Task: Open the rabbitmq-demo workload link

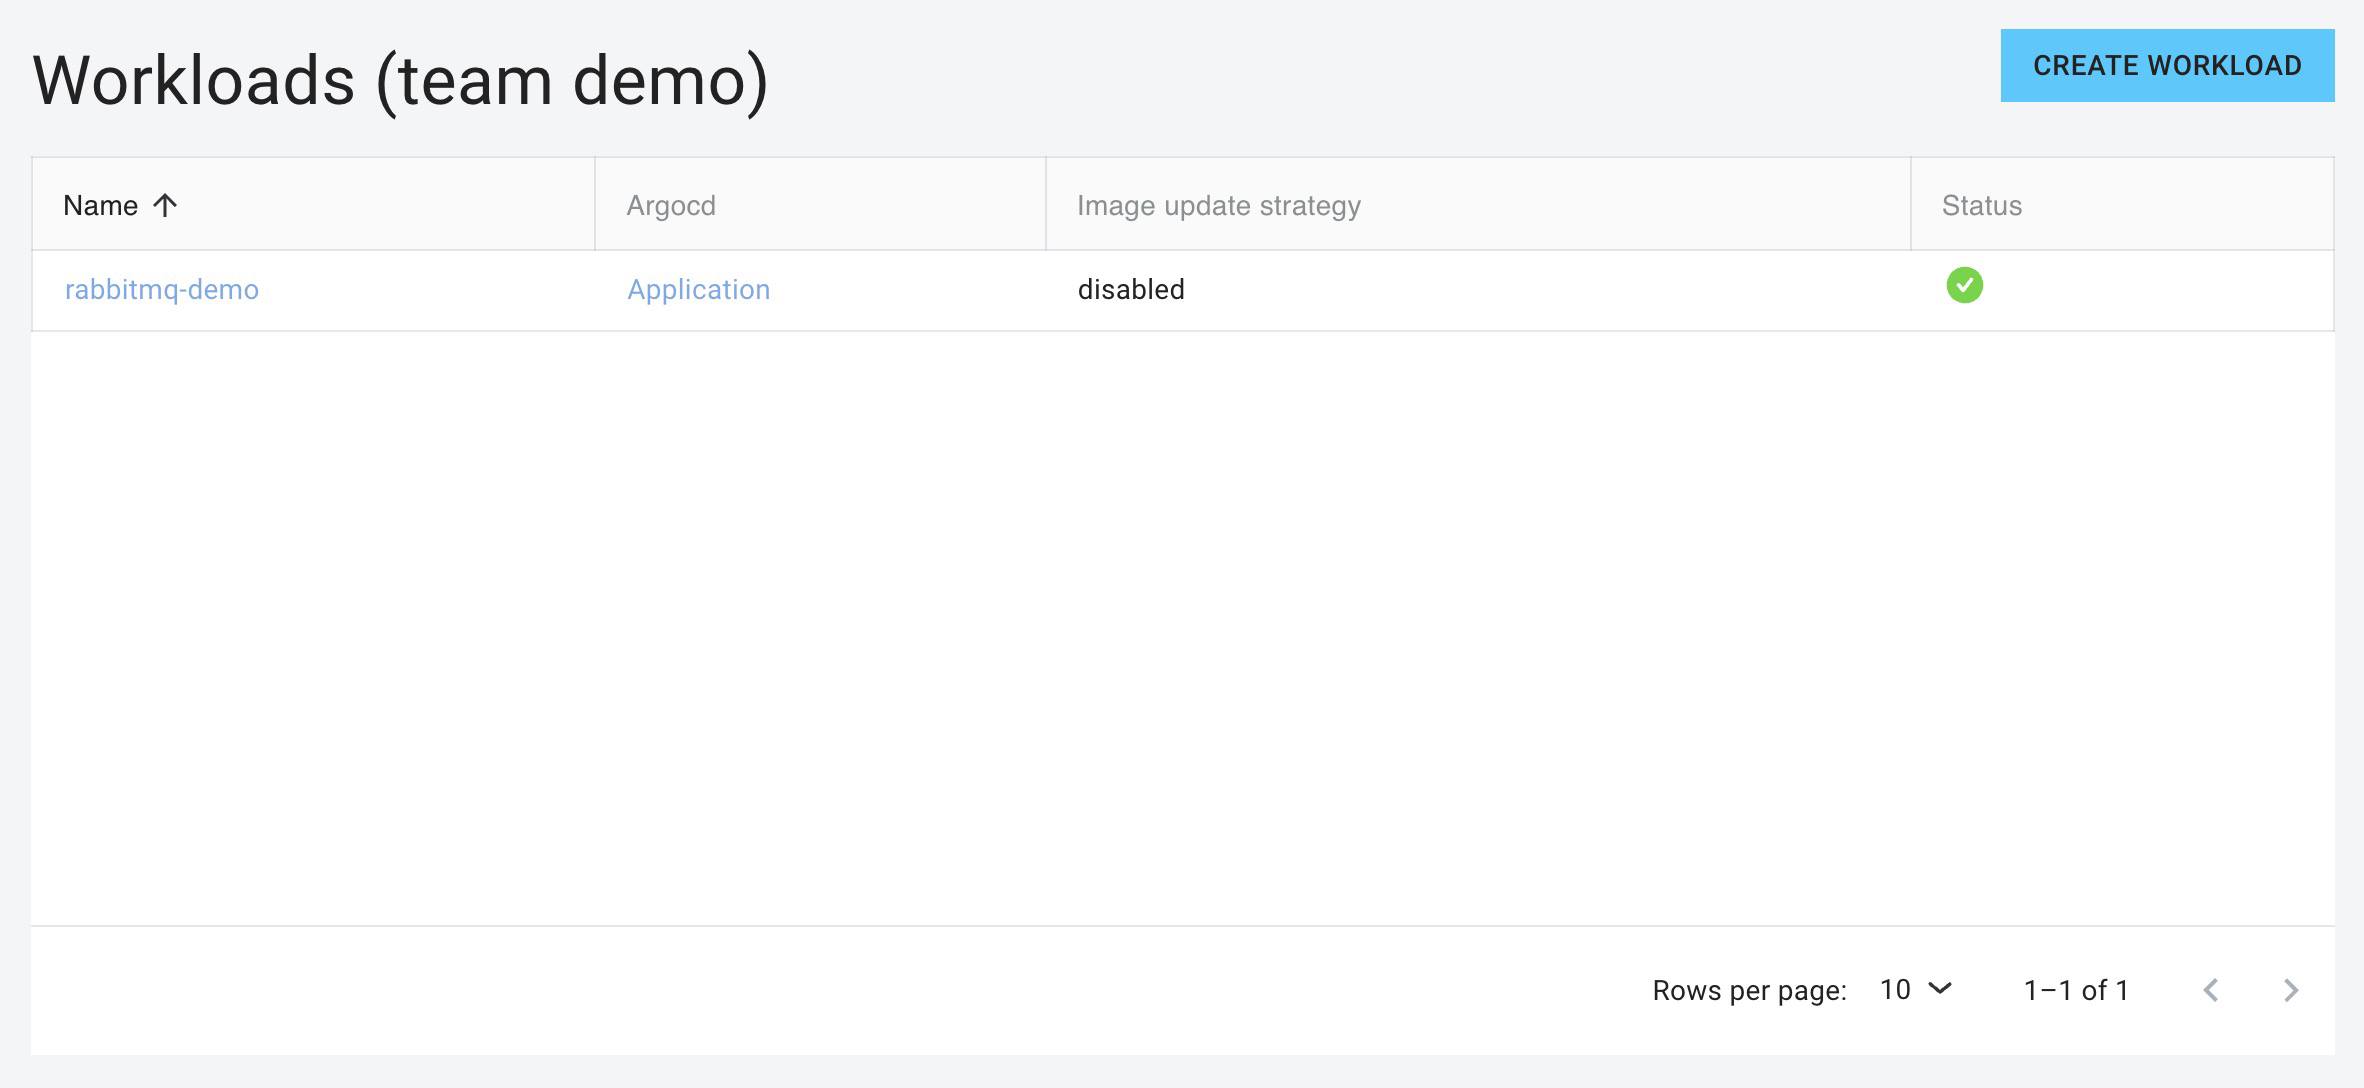Action: 162,289
